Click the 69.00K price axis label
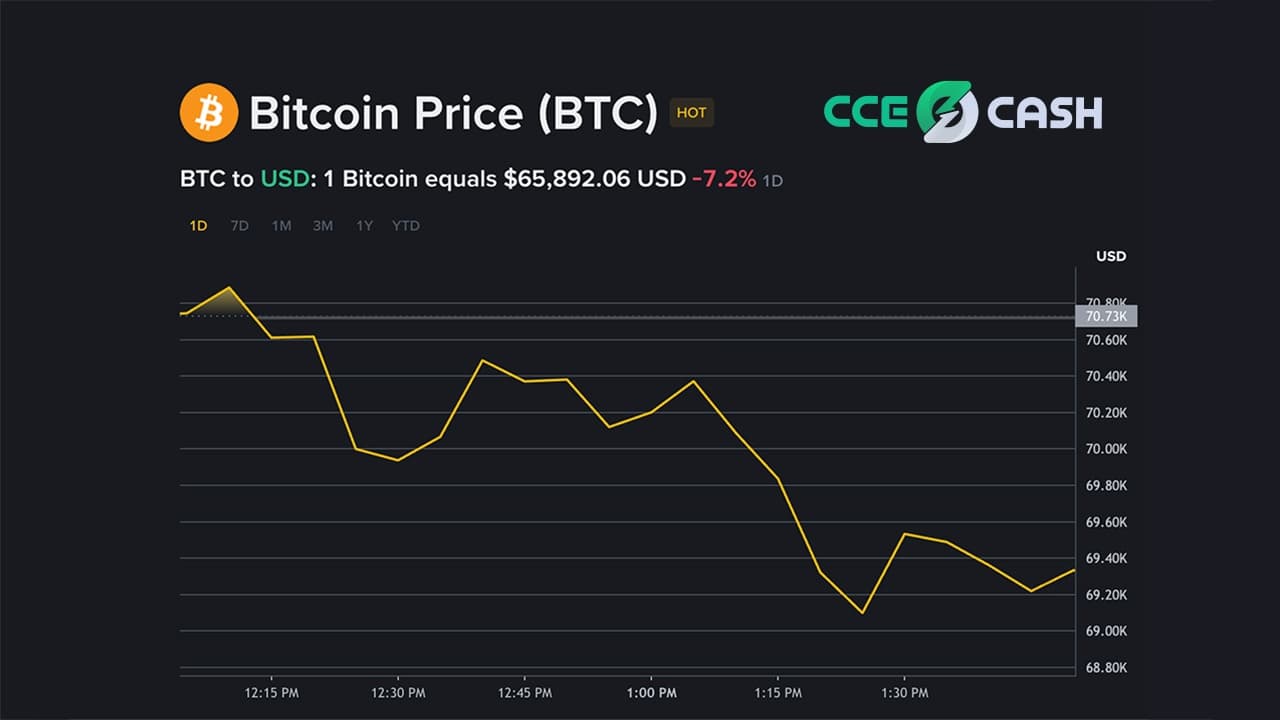1280x720 pixels. coord(1106,631)
